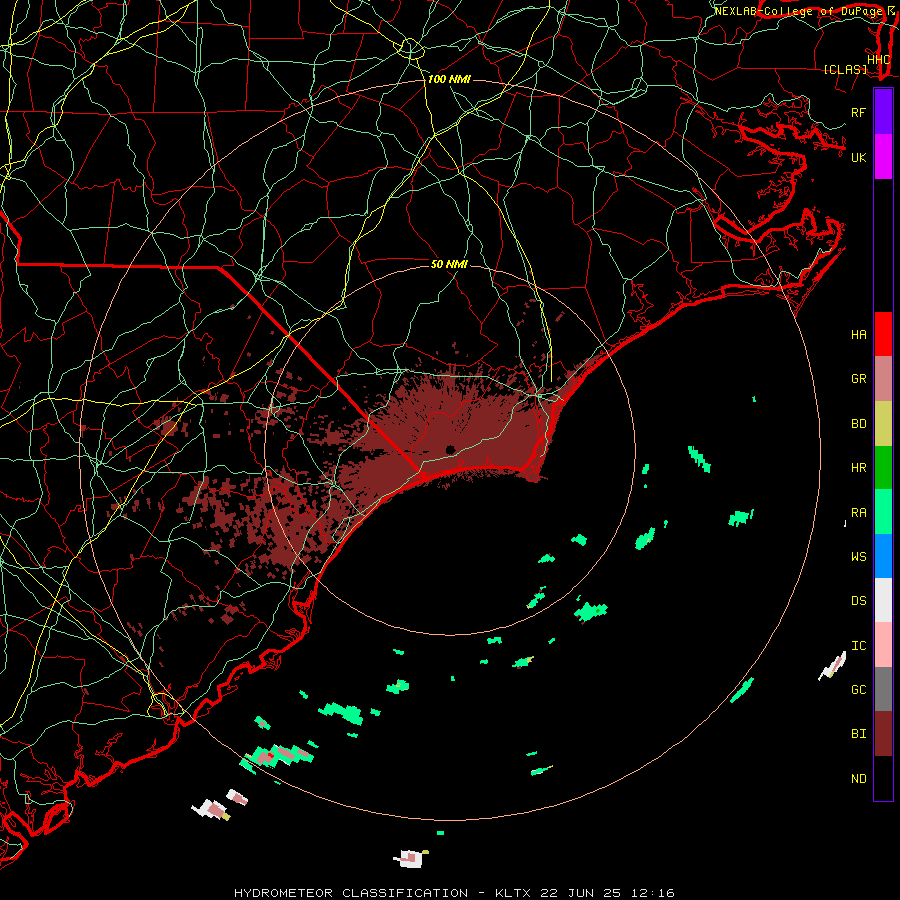Click the HYDROMETEOR CLASSIFICATION title text
Image resolution: width=900 pixels, height=900 pixels.
[x=351, y=893]
